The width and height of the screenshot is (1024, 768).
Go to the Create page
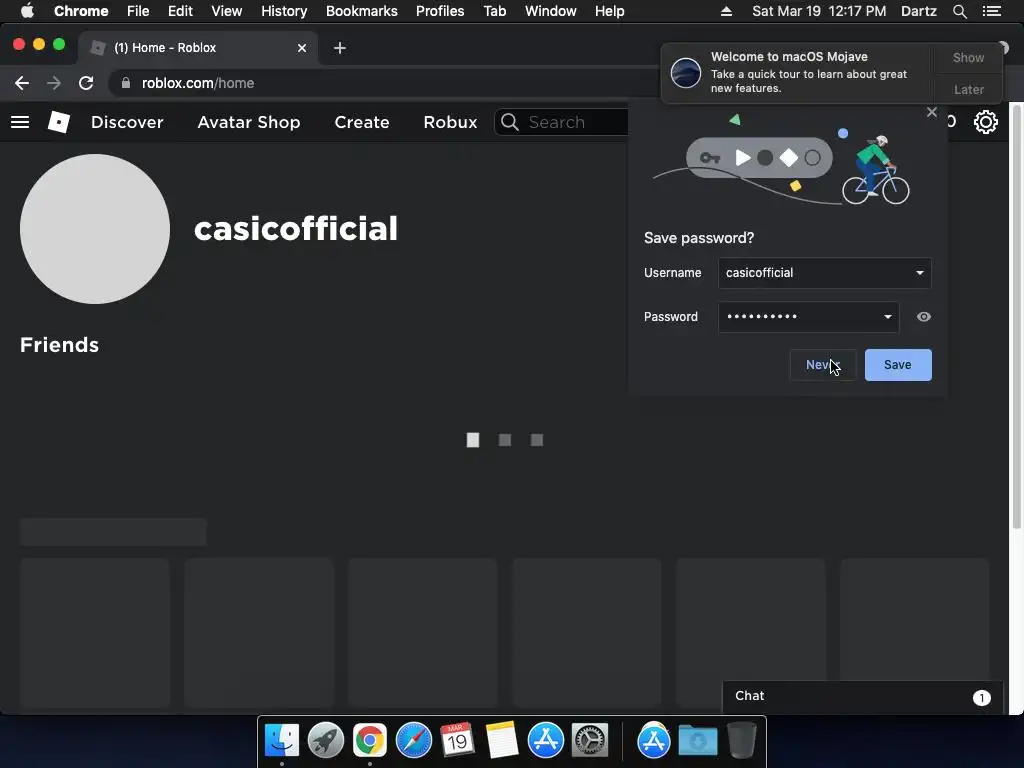coord(362,122)
